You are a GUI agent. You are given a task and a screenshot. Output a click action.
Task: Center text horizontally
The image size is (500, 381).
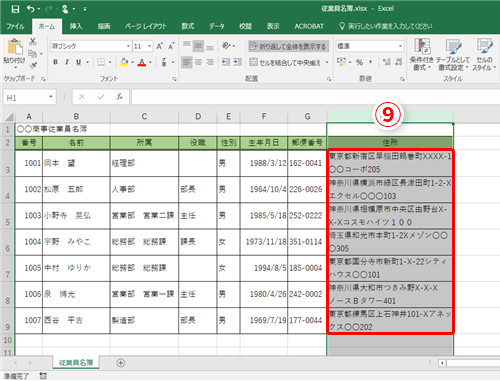[x=198, y=62]
